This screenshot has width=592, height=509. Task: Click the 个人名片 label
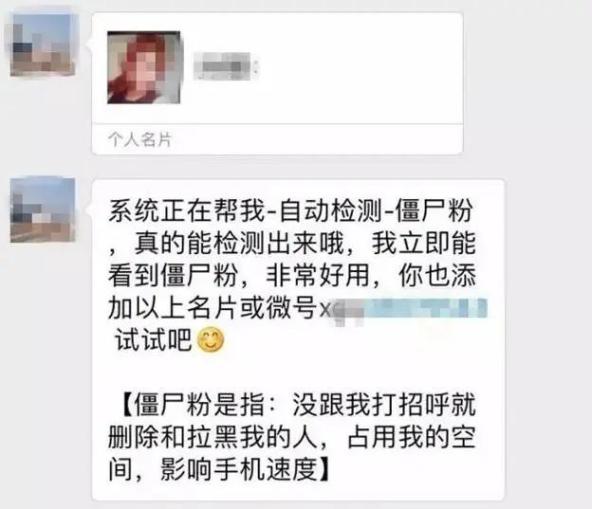pos(140,139)
